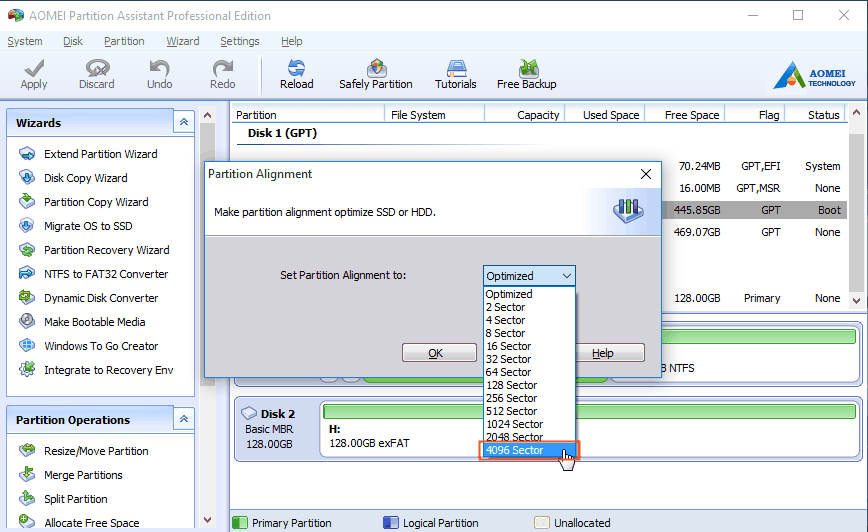Screen dimensions: 868x532
Task: Select 2 Sector alignment option
Action: tap(529, 307)
